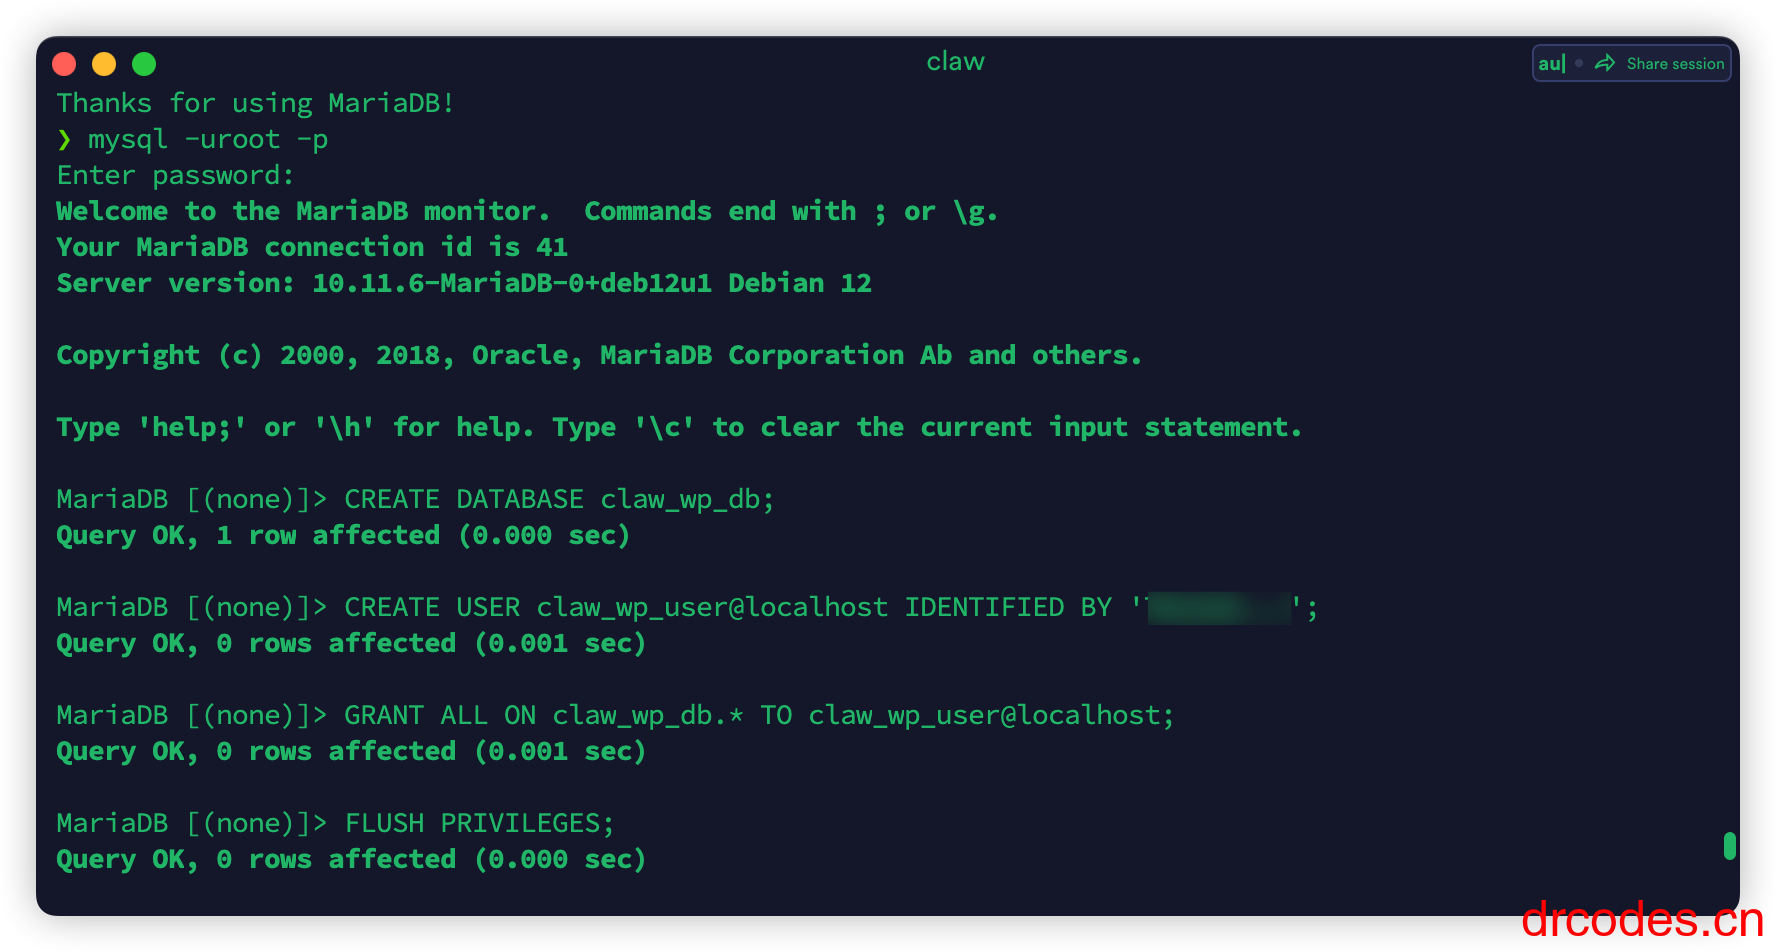The image size is (1776, 952).
Task: Close the claw terminal window
Action: 64,64
